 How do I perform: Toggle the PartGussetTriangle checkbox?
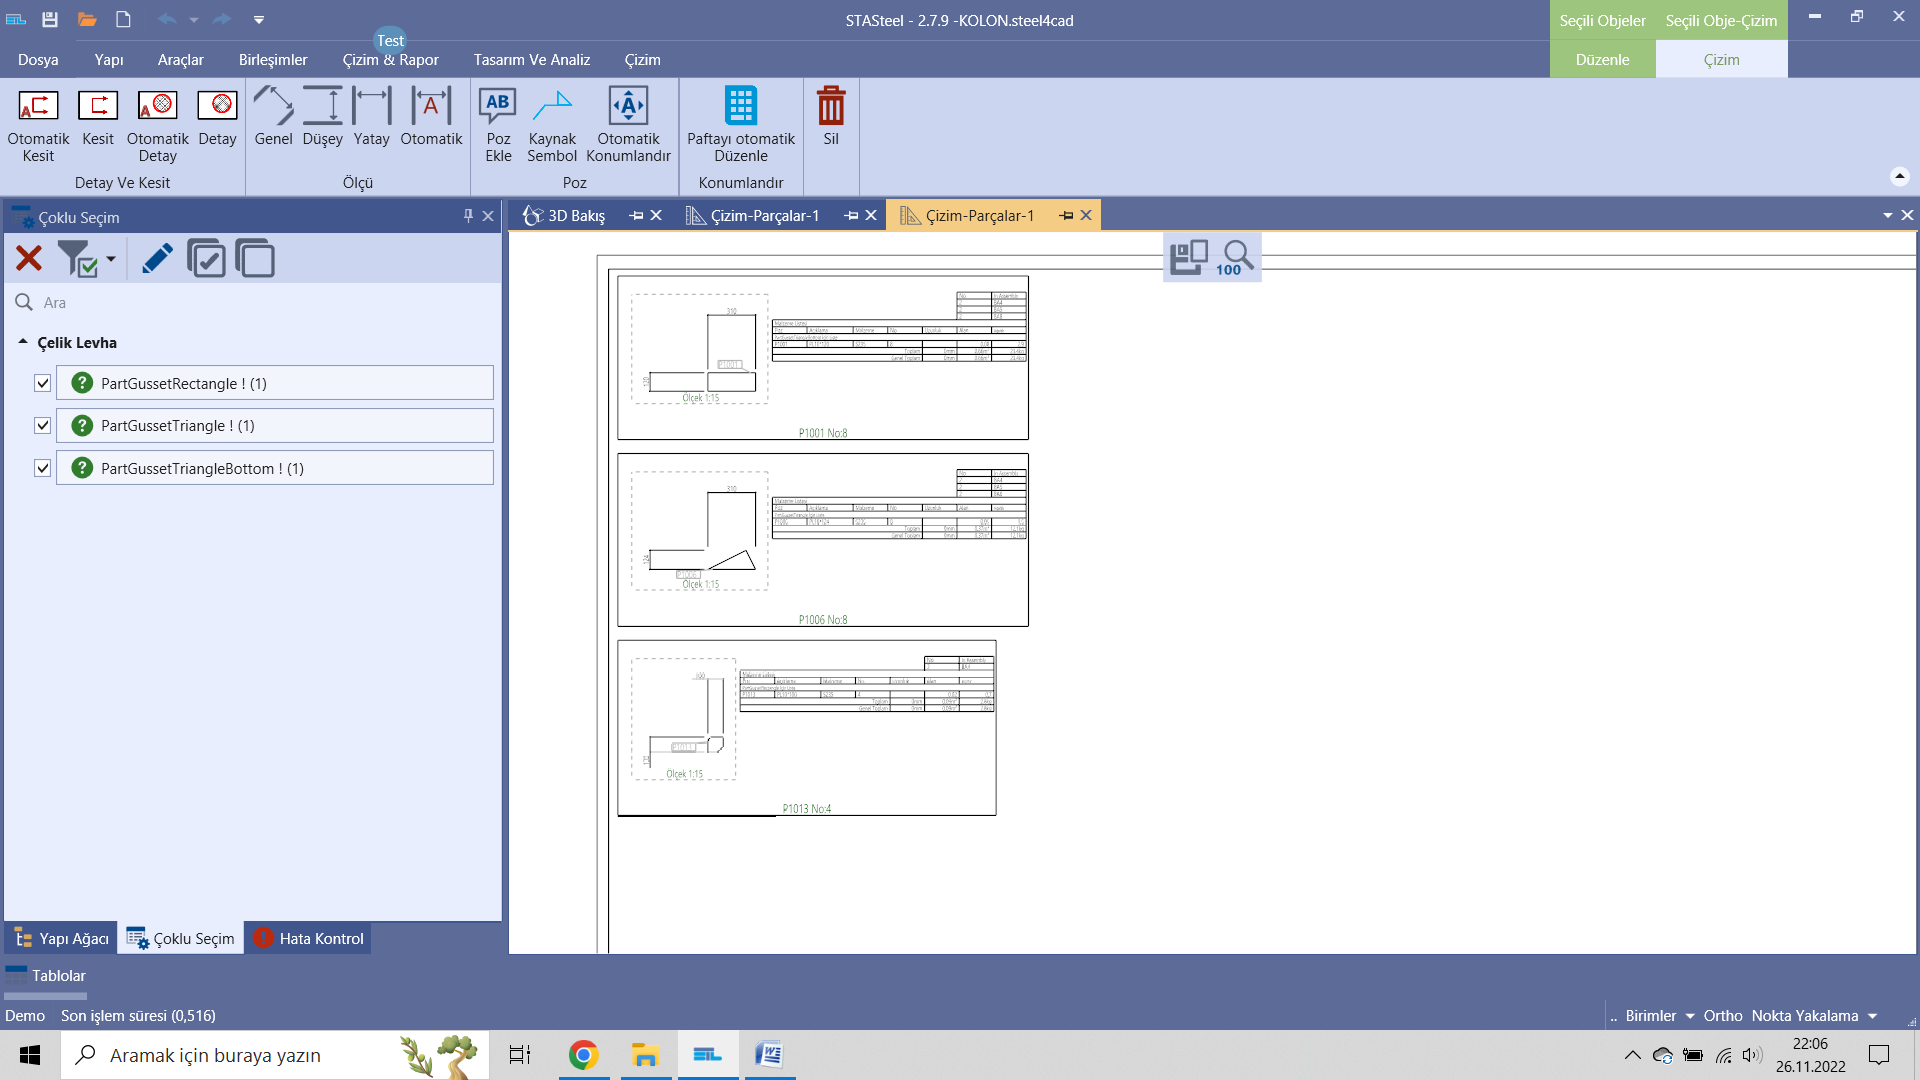click(x=43, y=426)
